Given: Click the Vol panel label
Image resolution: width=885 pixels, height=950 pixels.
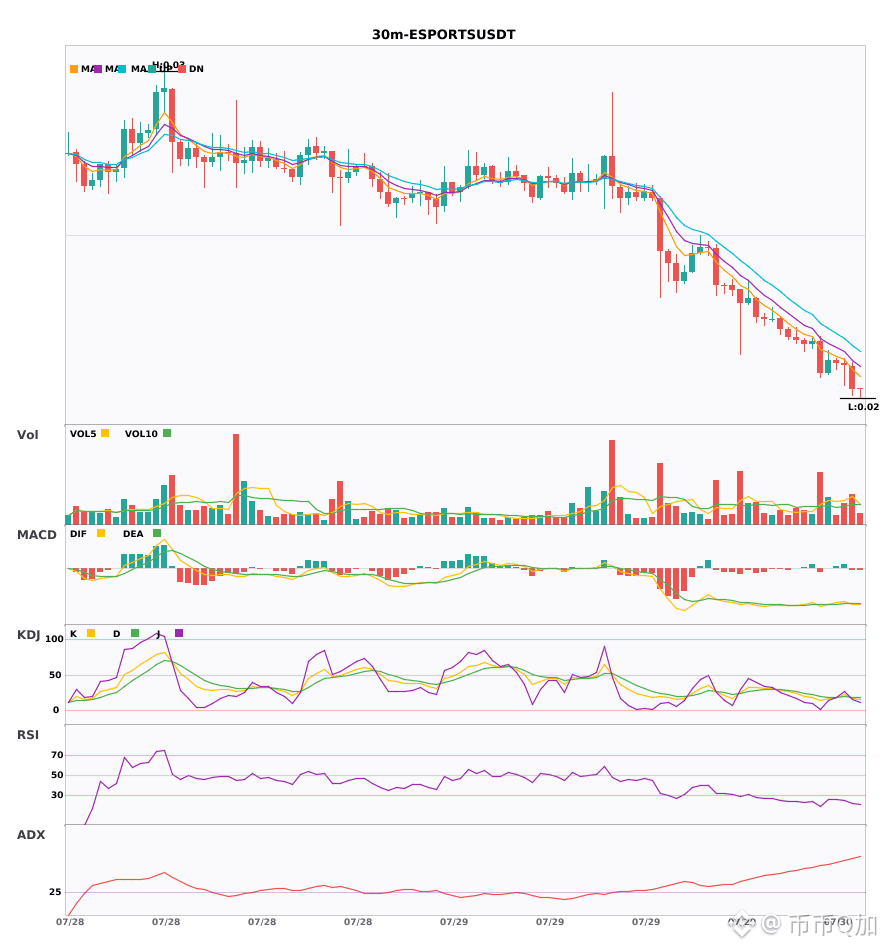Looking at the screenshot, I should point(27,435).
